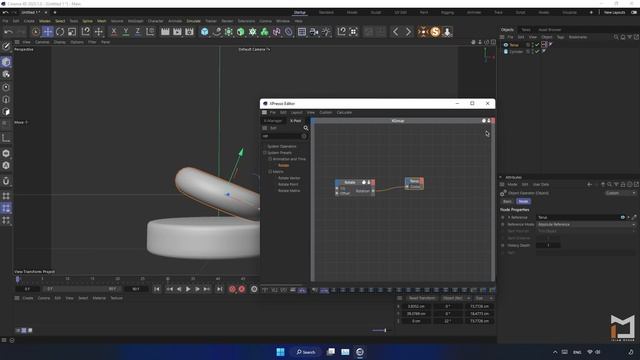Click the Light object icon
Viewport: 640px width, 360px height.
(x=326, y=31)
